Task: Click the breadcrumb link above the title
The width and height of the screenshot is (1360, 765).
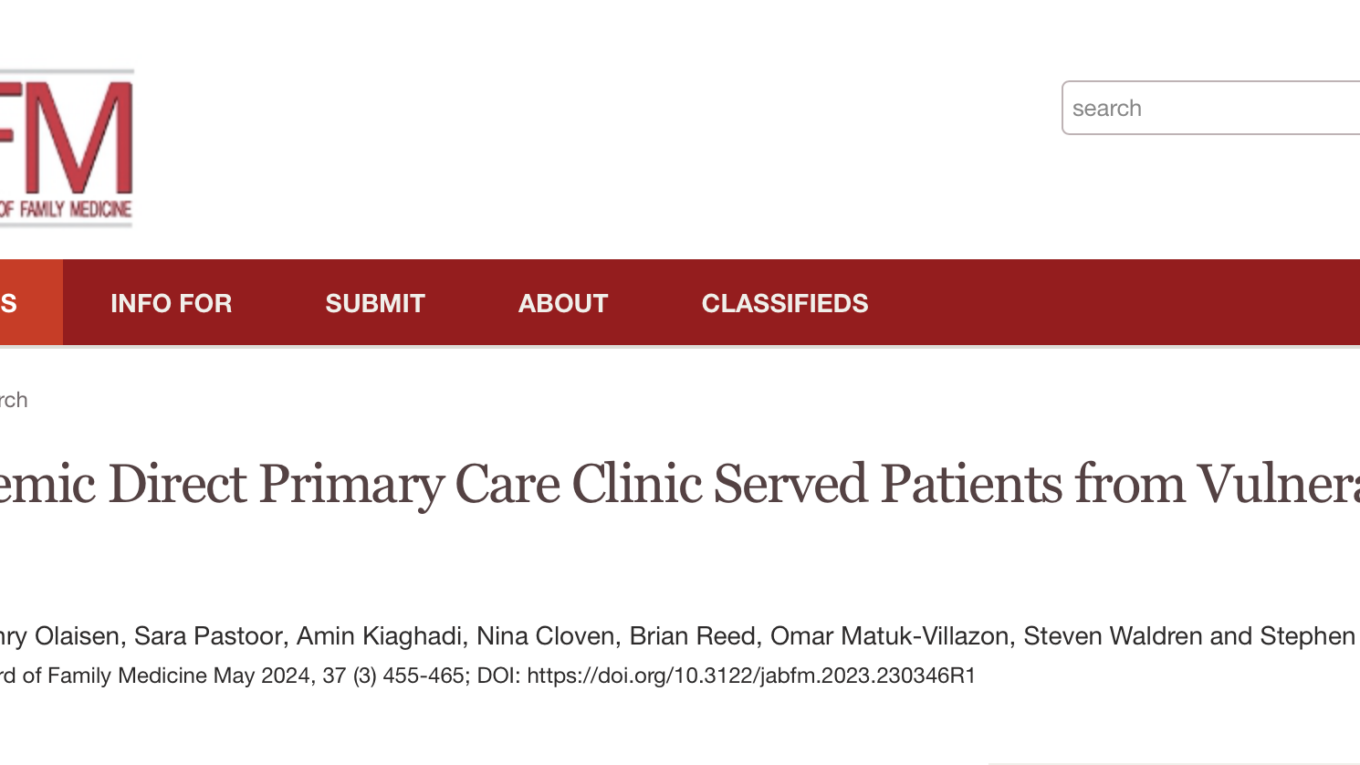Action: click(14, 400)
